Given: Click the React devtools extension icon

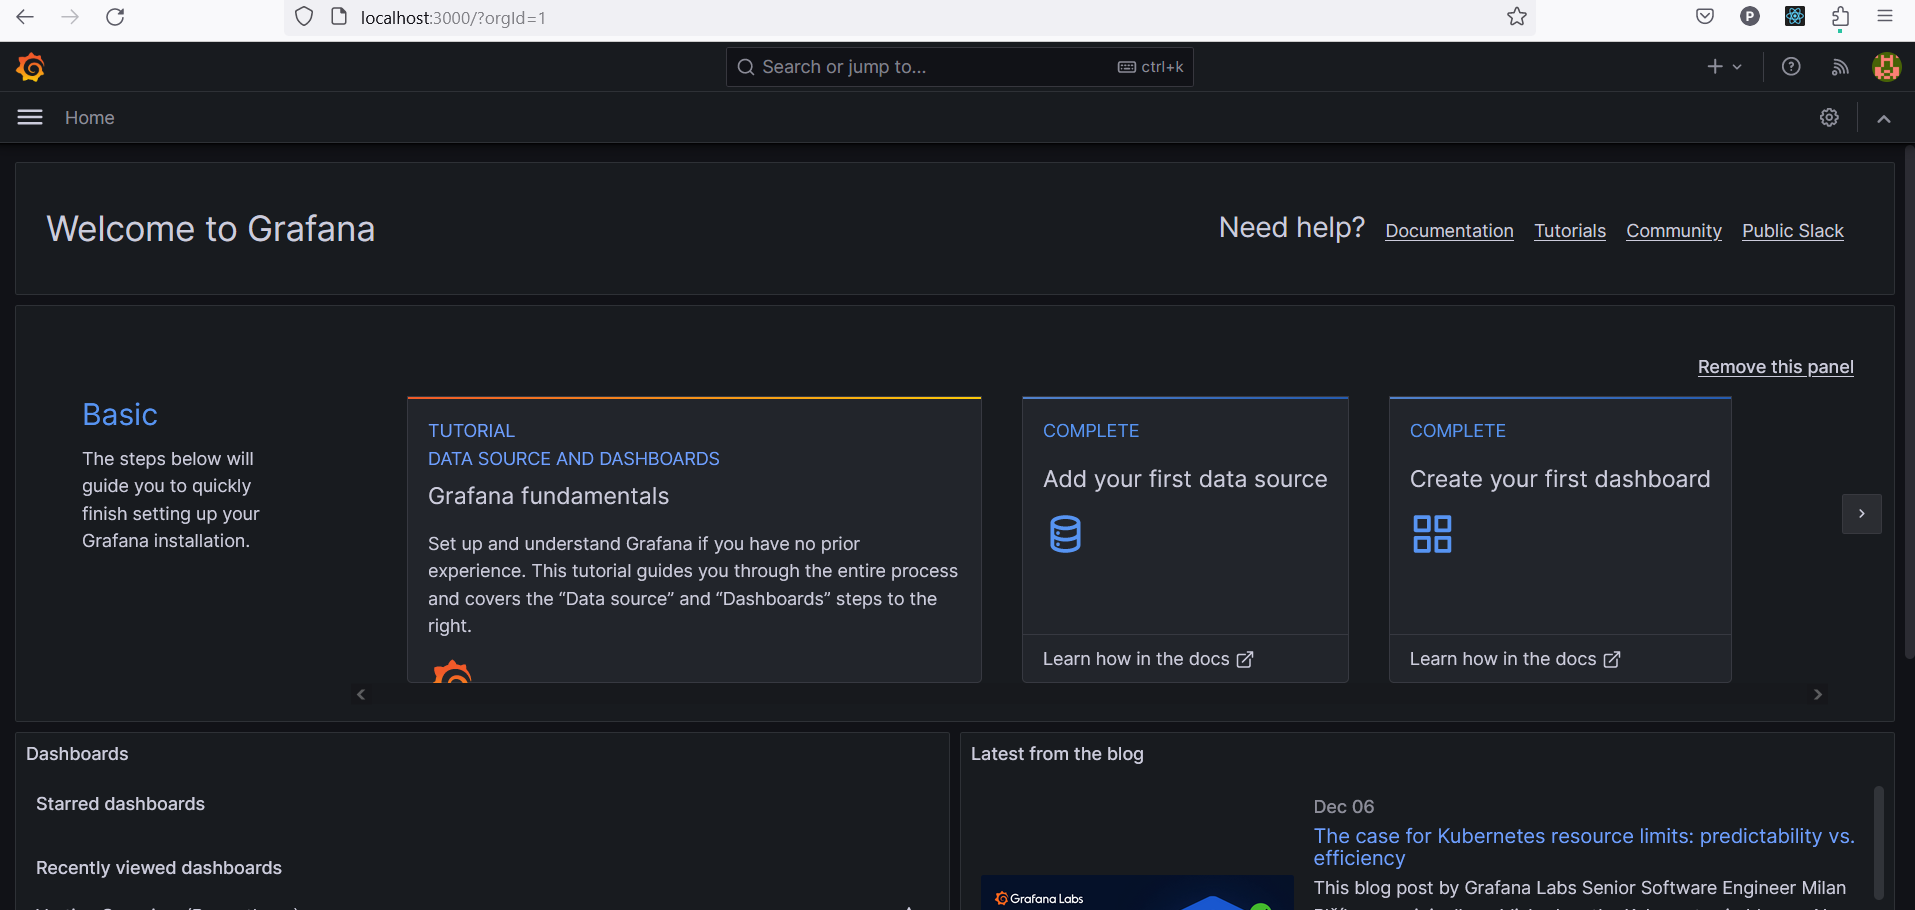Looking at the screenshot, I should coord(1795,16).
